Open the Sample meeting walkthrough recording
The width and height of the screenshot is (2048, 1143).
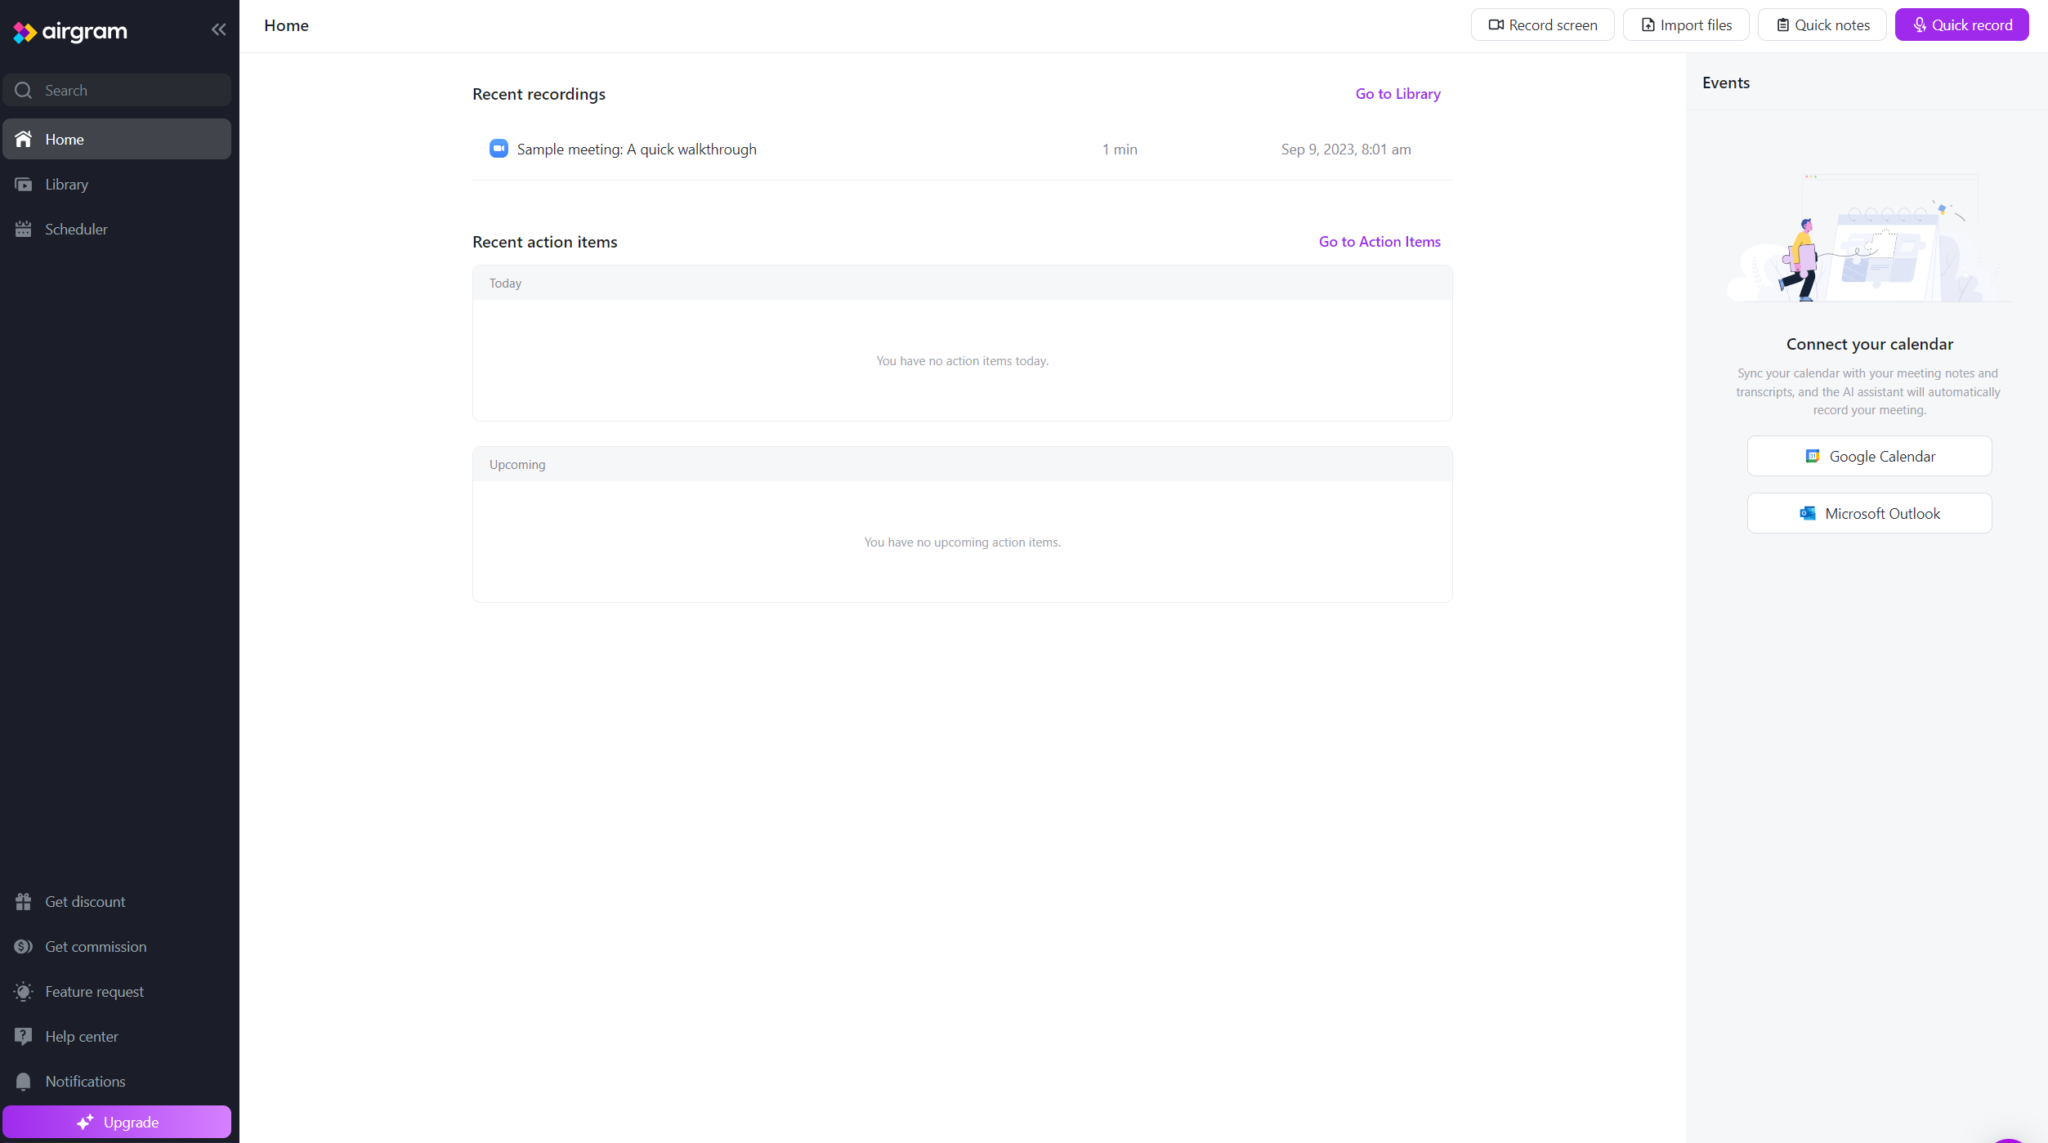(x=636, y=149)
